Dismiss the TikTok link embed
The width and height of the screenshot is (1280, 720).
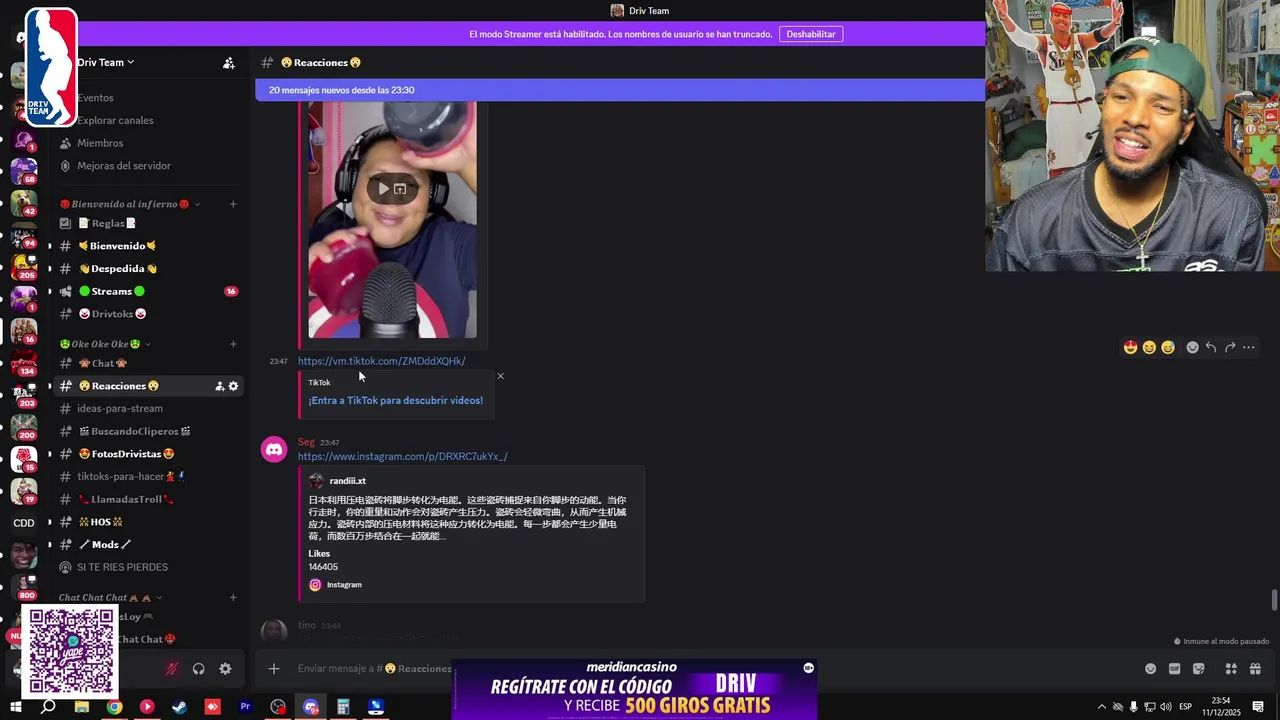click(x=500, y=376)
